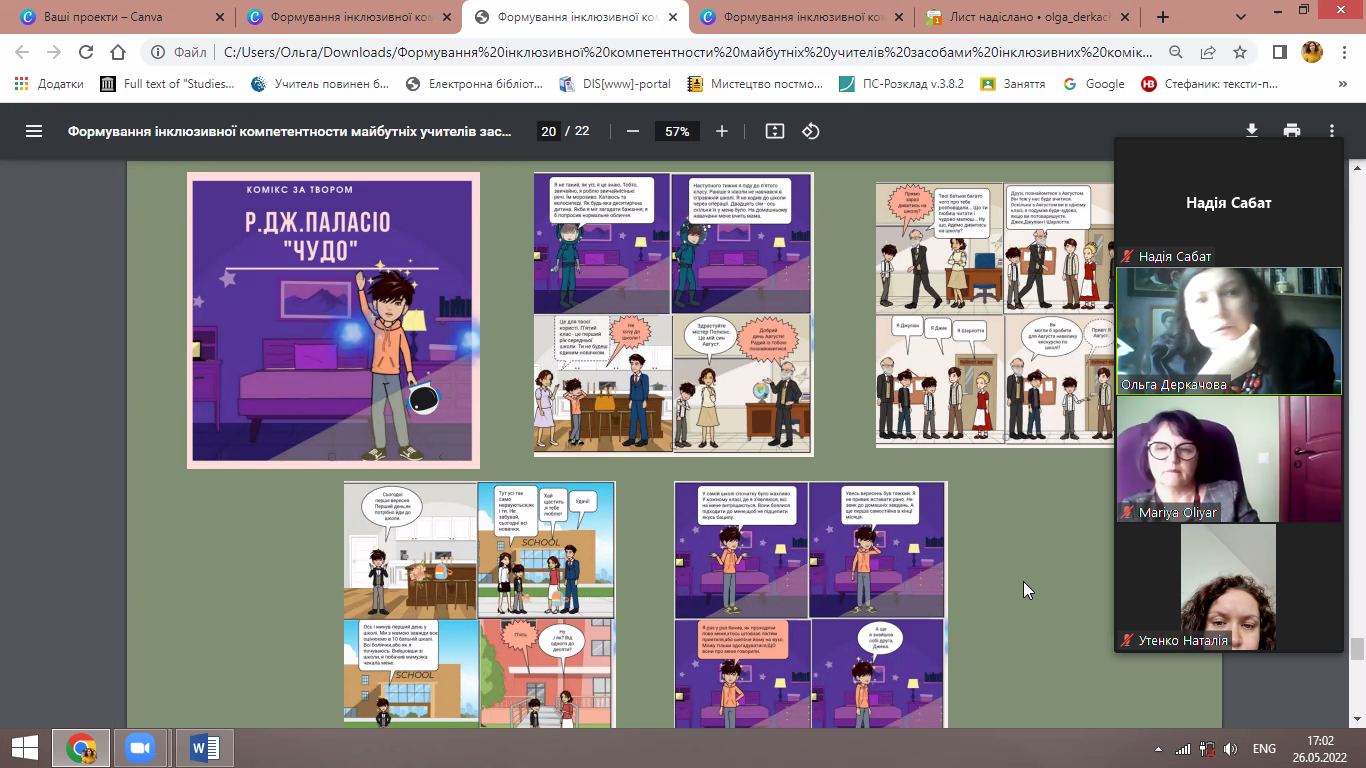1366x768 pixels.
Task: Toggle the browser side panel
Action: tap(1279, 53)
